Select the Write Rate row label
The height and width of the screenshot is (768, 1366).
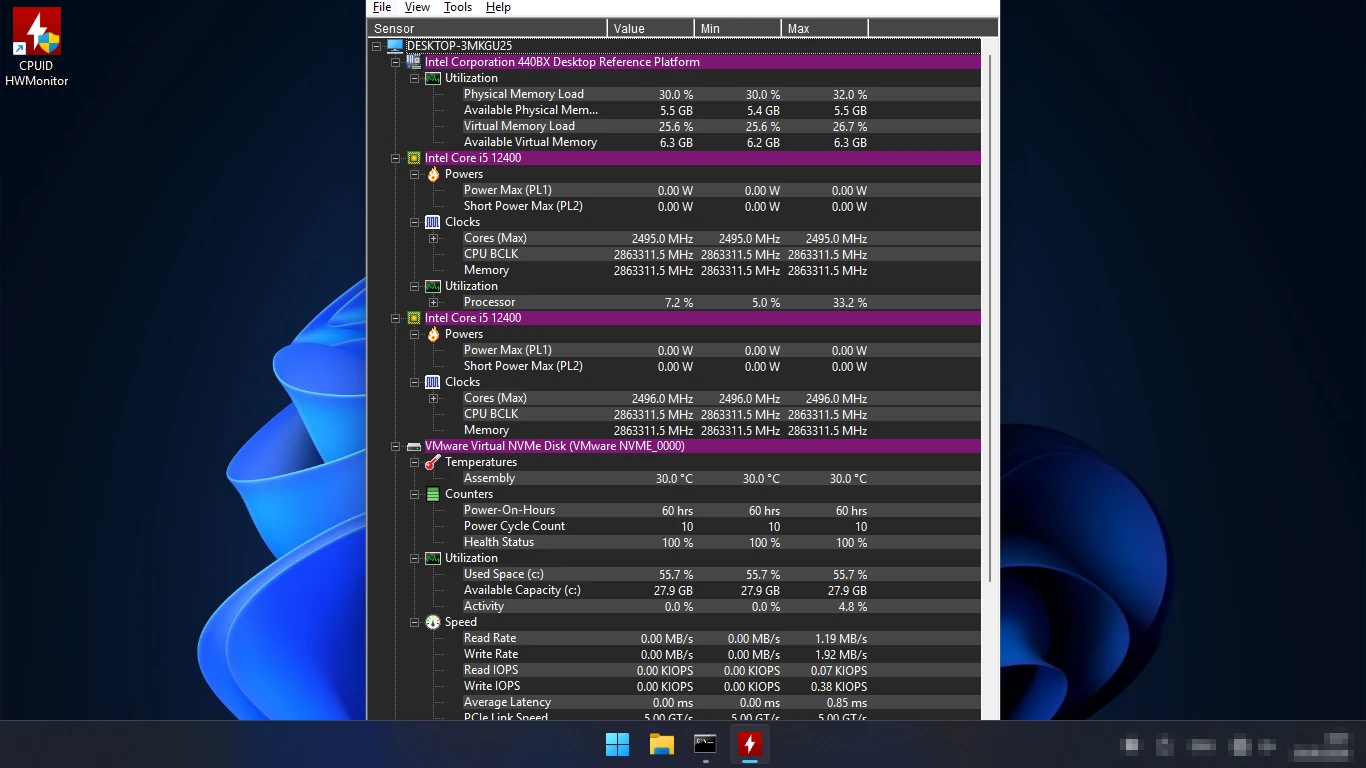[491, 654]
